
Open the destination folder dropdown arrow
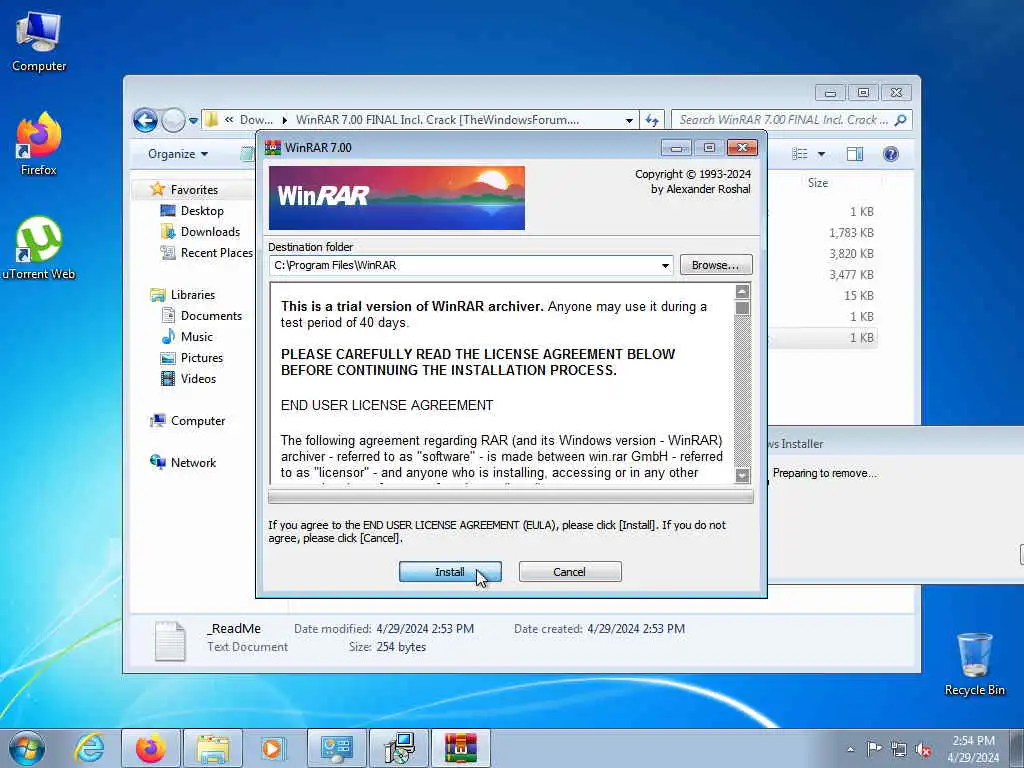tap(664, 265)
